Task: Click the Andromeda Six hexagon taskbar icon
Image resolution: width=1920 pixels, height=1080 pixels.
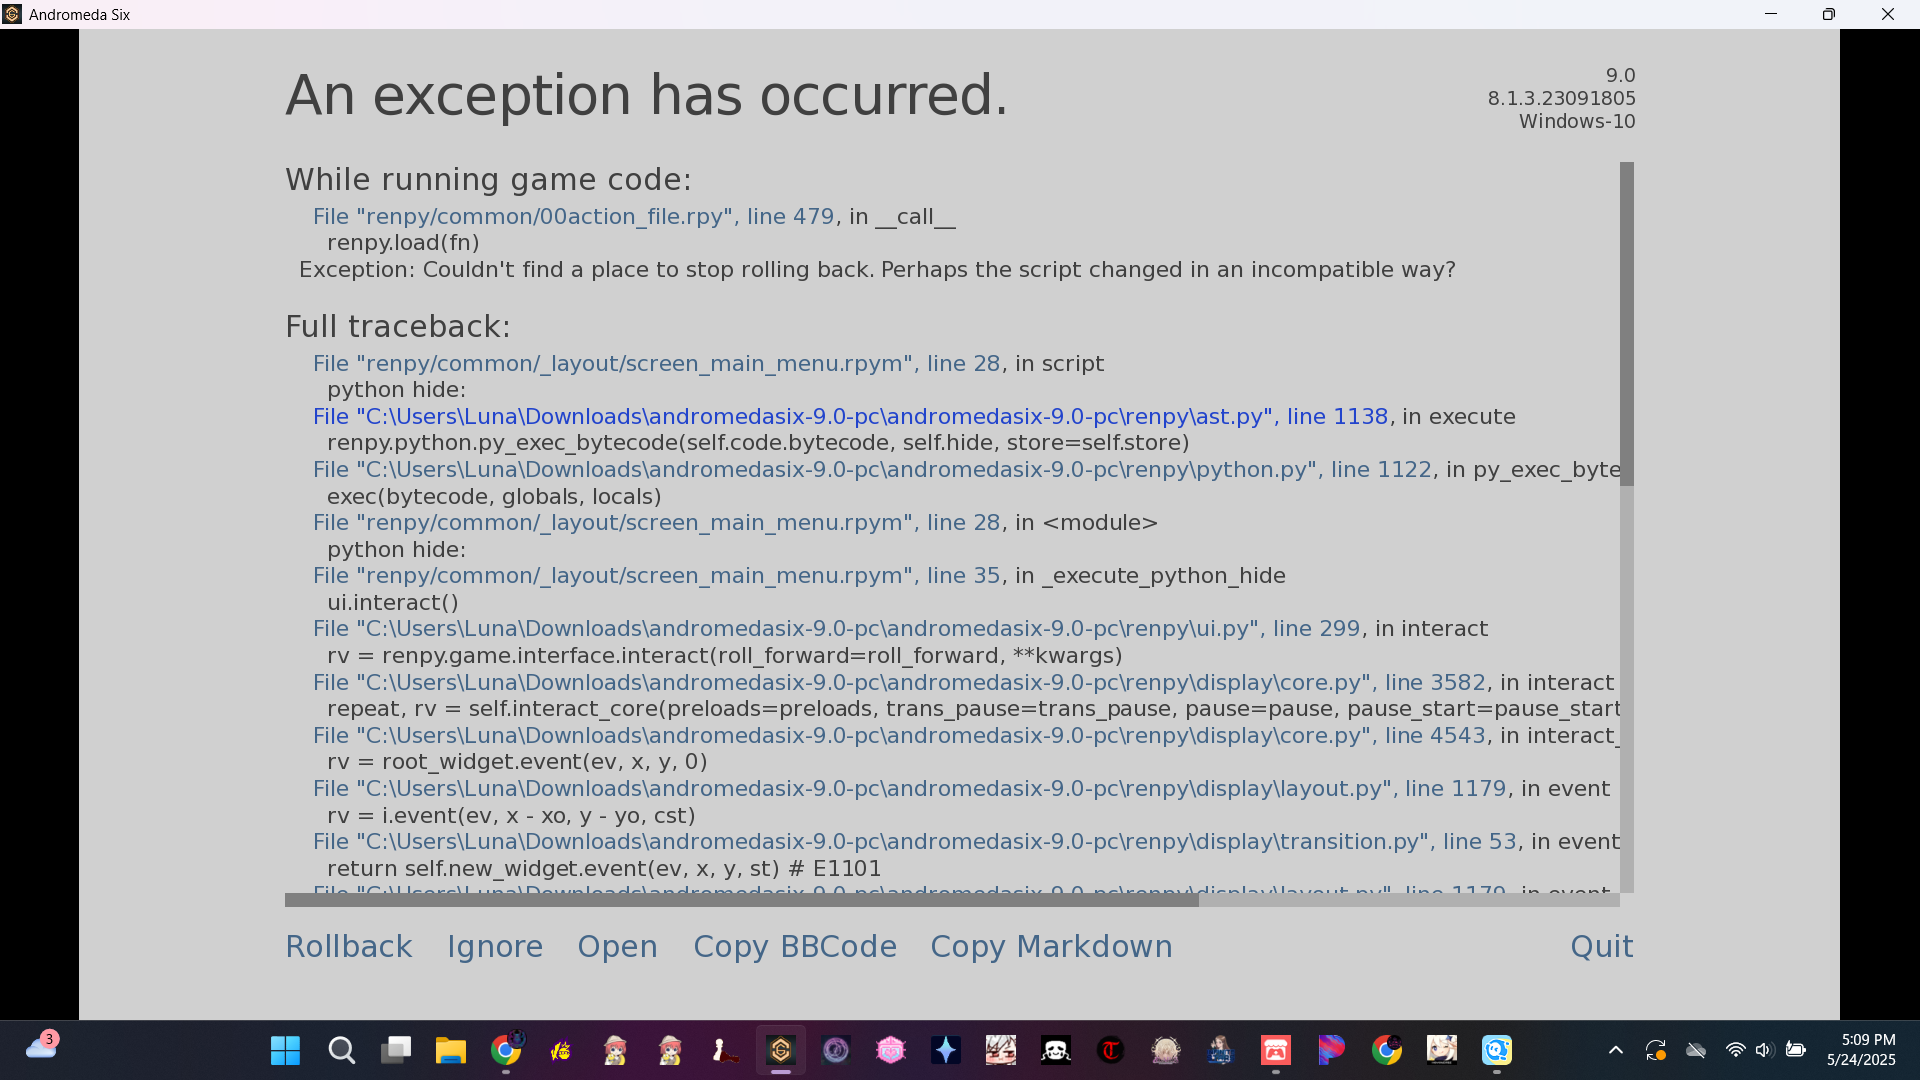Action: coord(781,1050)
